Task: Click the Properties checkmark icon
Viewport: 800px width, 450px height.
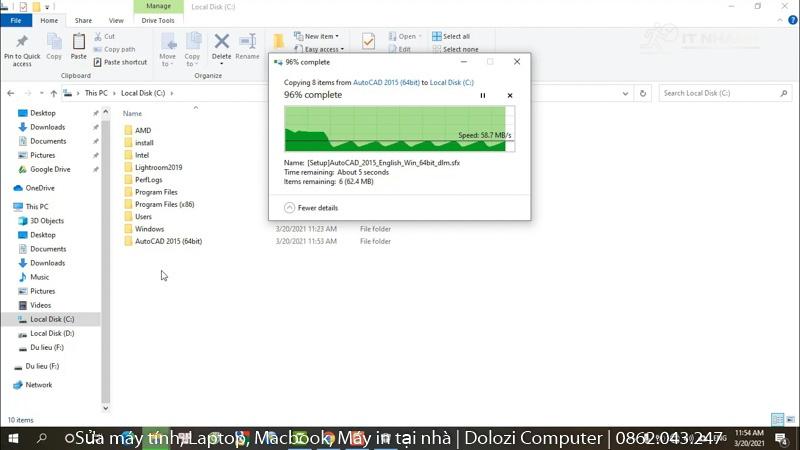Action: tap(368, 41)
